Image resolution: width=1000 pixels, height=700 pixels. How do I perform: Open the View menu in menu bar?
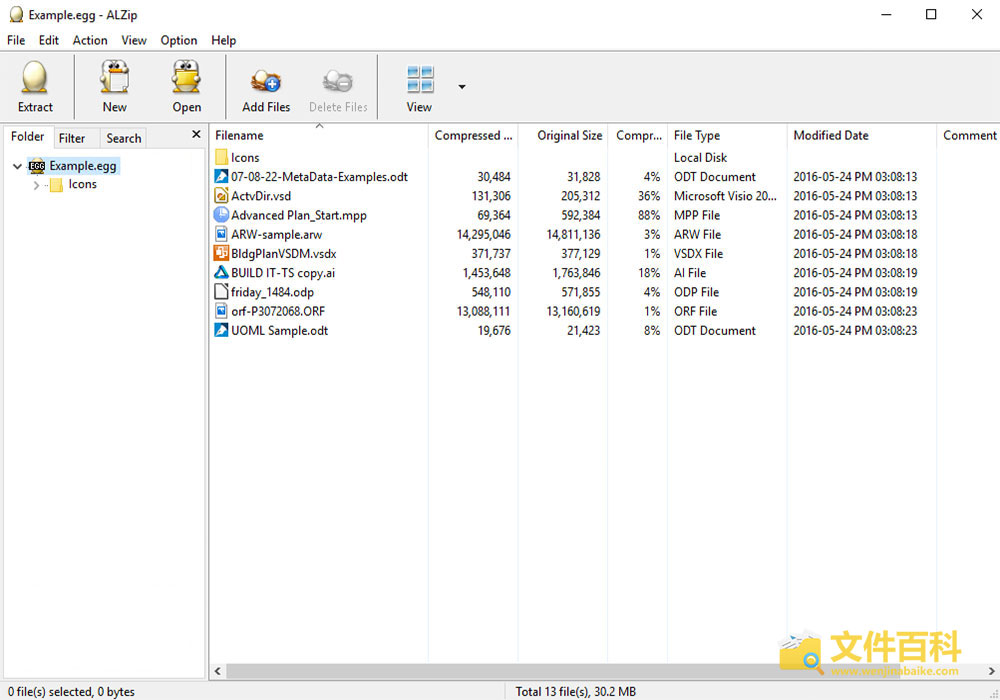click(134, 40)
